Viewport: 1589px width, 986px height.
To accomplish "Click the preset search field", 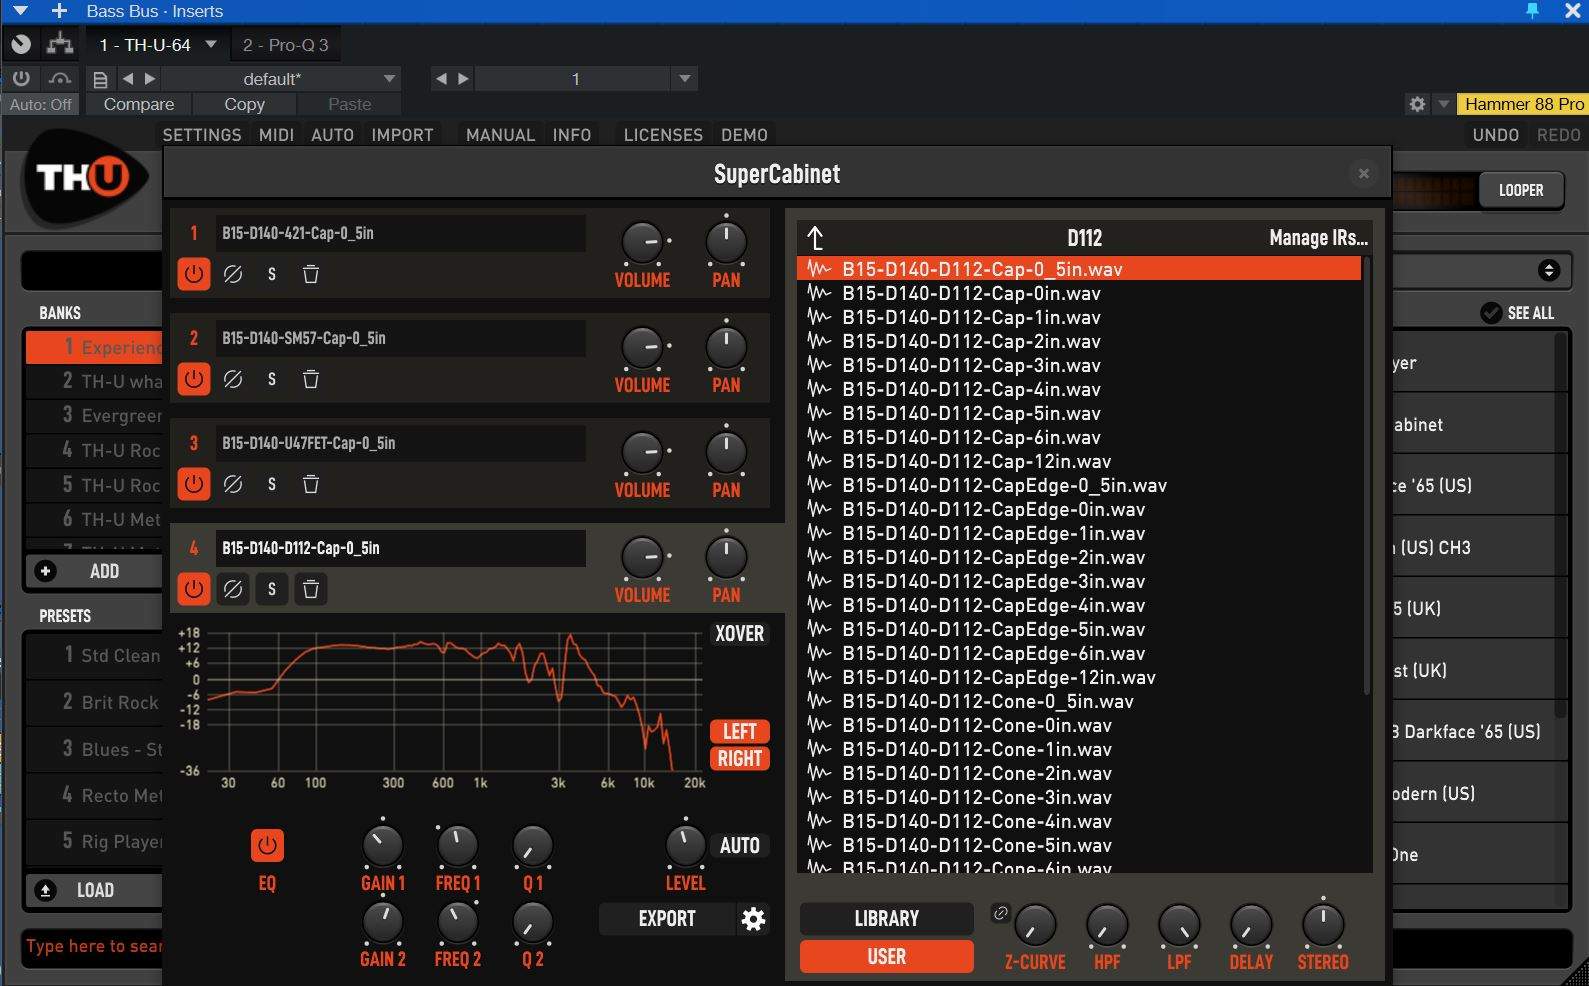I will click(94, 946).
